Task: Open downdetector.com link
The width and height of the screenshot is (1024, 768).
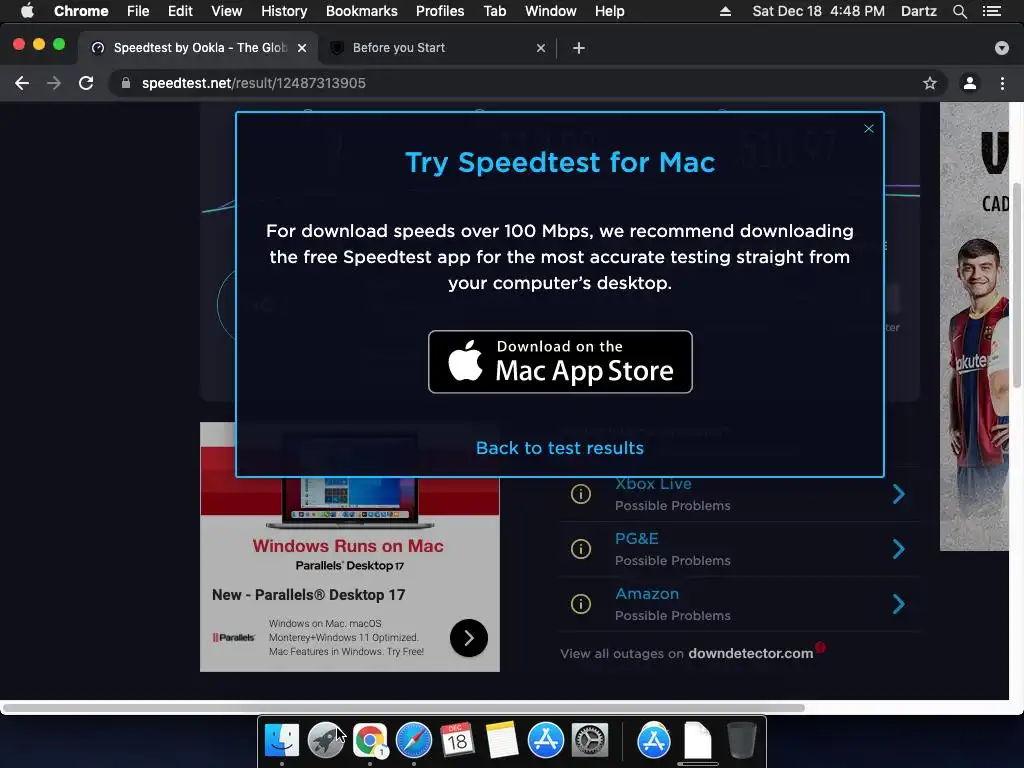Action: pyautogui.click(x=750, y=654)
